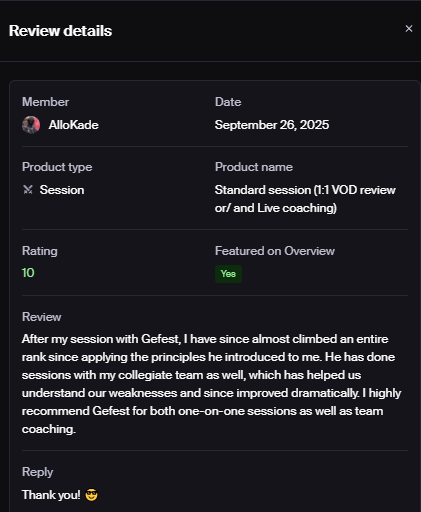The image size is (421, 512).
Task: Click the crossed swords Session icon
Action: (28, 190)
